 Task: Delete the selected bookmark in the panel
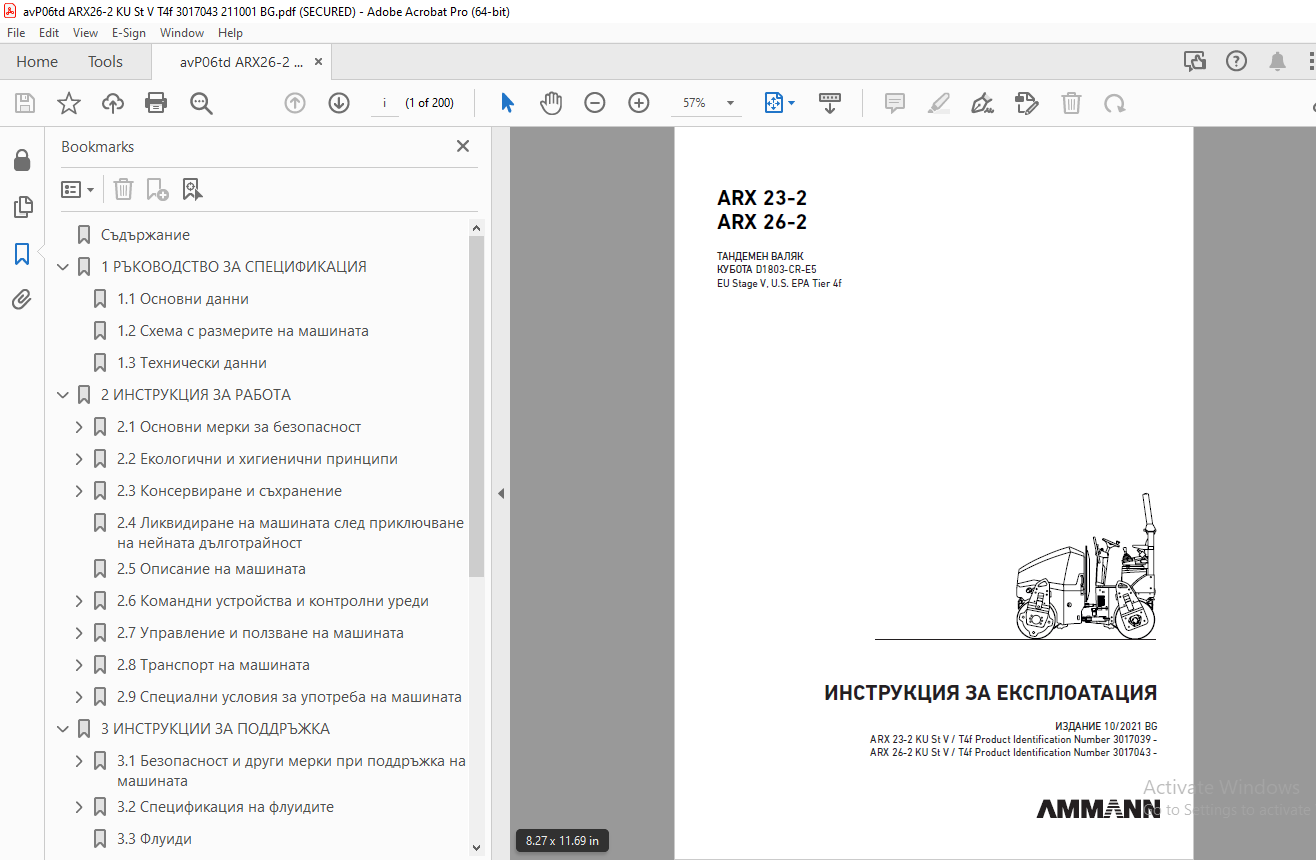coord(123,189)
